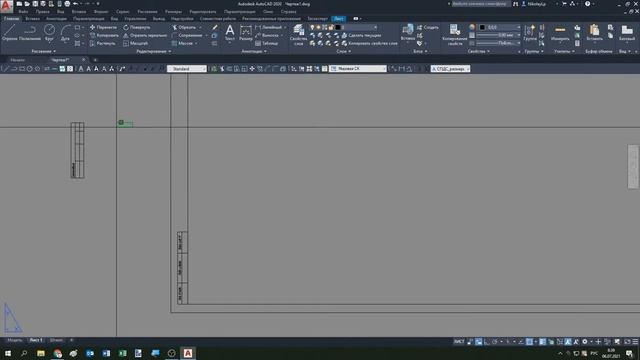Viewport: 640px width, 360px height.
Task: Open Свойства слоя layer properties
Action: coord(298,34)
